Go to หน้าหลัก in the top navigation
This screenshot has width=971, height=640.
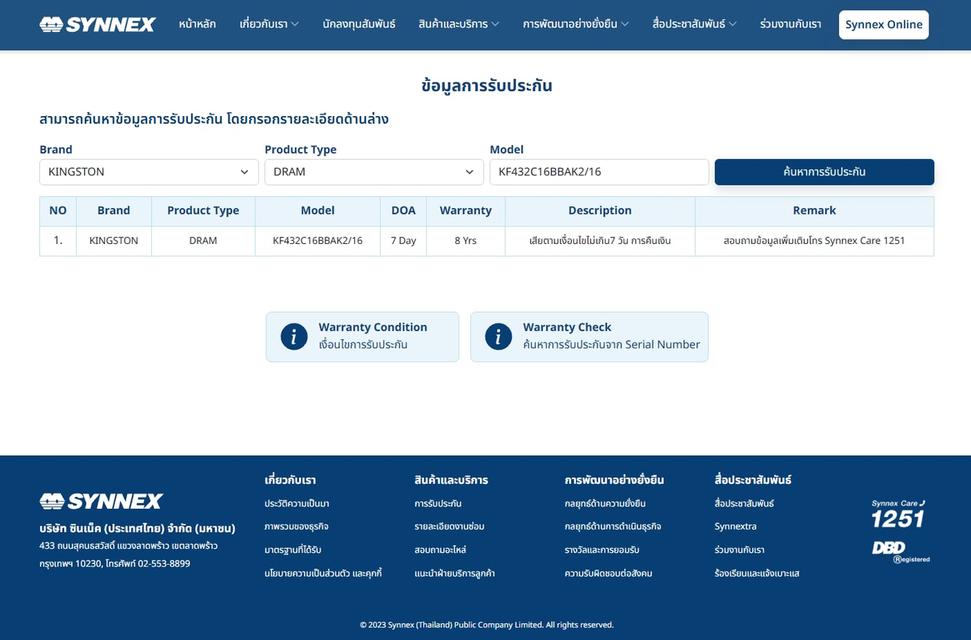(197, 24)
